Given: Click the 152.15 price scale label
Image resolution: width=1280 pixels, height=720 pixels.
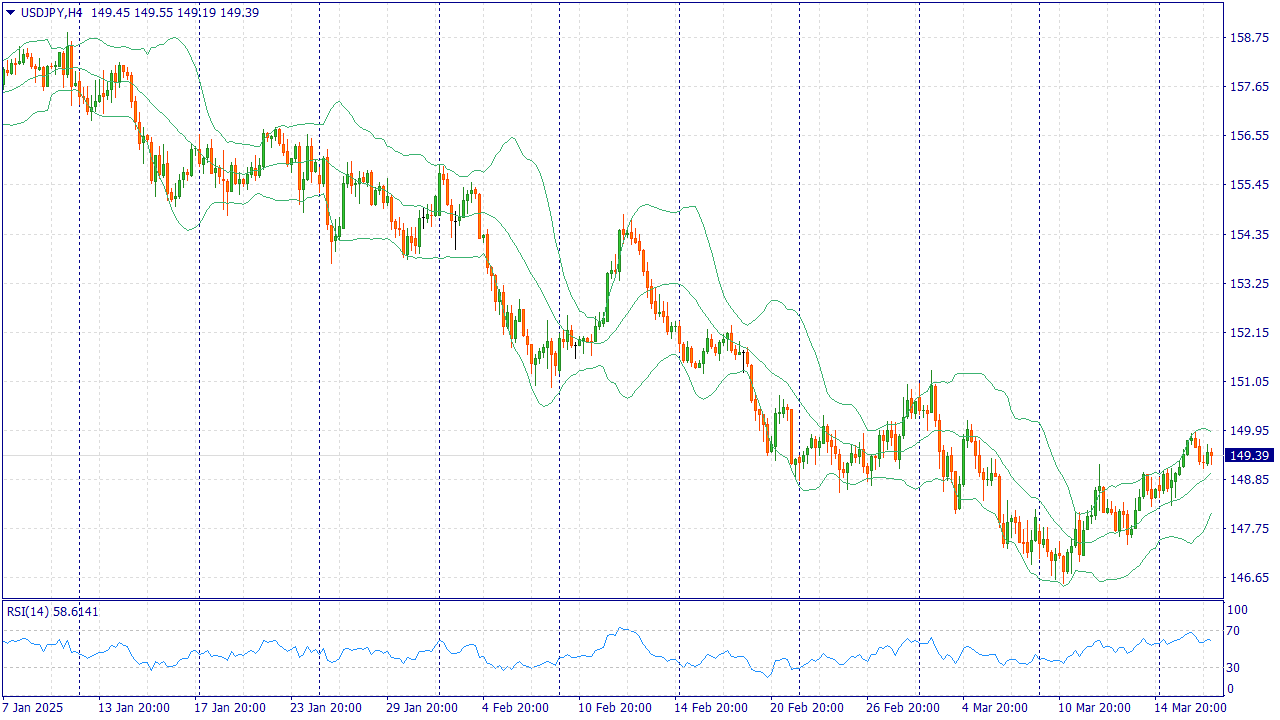Looking at the screenshot, I should (x=1248, y=333).
